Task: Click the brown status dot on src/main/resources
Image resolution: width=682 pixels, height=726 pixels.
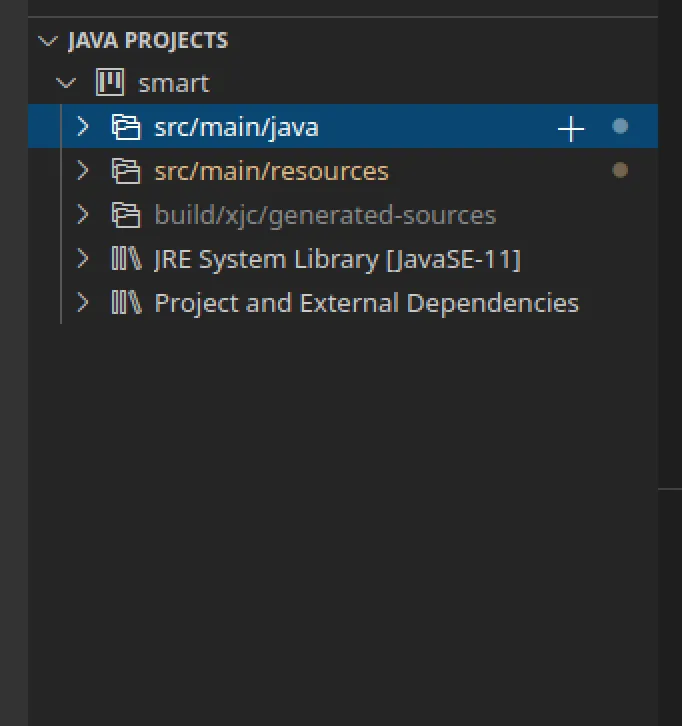Action: pyautogui.click(x=620, y=170)
